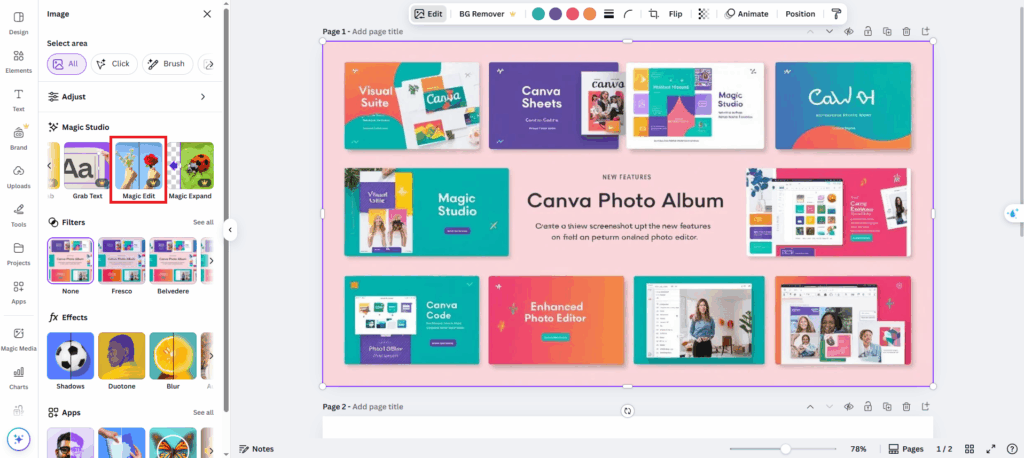Open the Design panel in sidebar
Screen dimensions: 1024x458
tap(18, 22)
